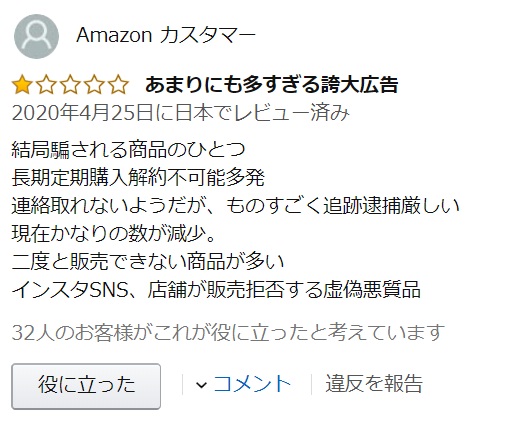Click the fourth empty rating star
This screenshot has width=509, height=424.
coord(94,85)
